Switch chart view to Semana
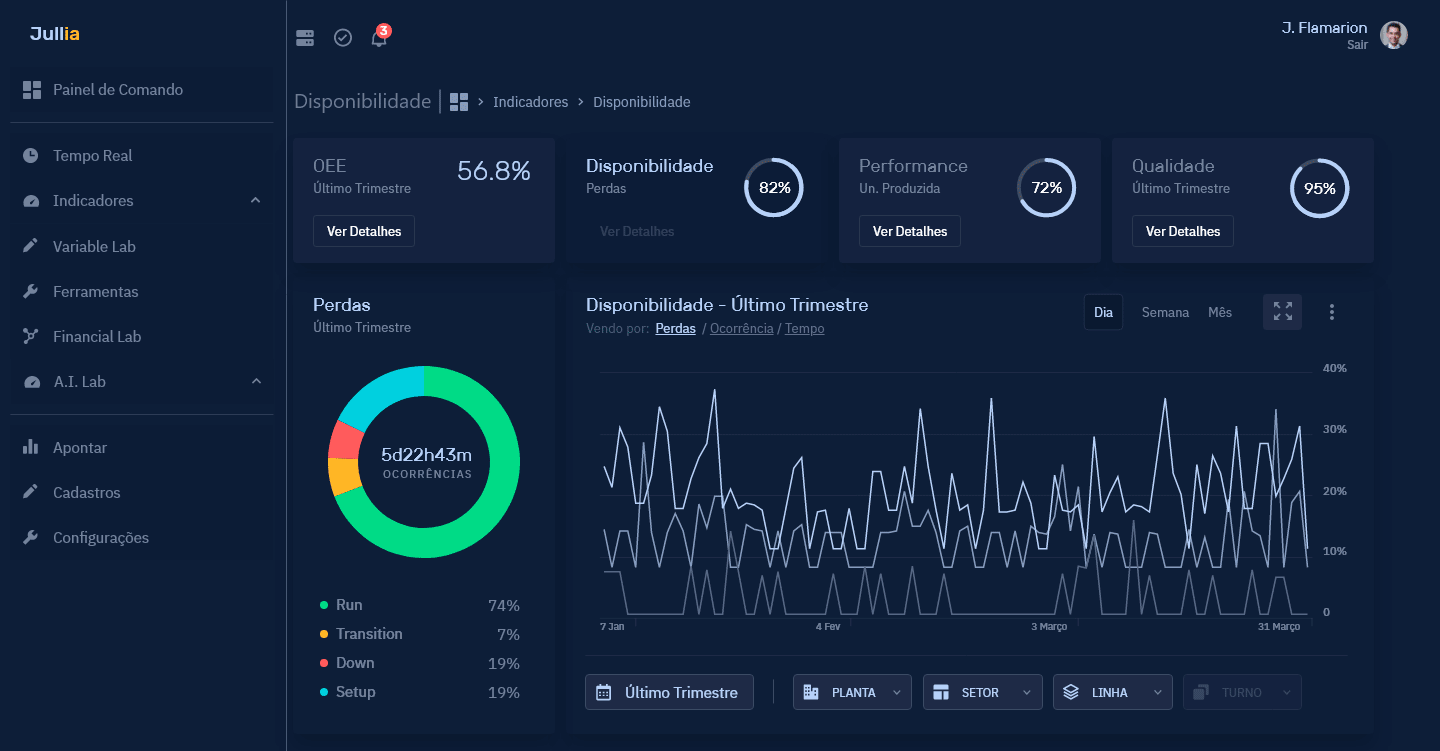 [1165, 312]
